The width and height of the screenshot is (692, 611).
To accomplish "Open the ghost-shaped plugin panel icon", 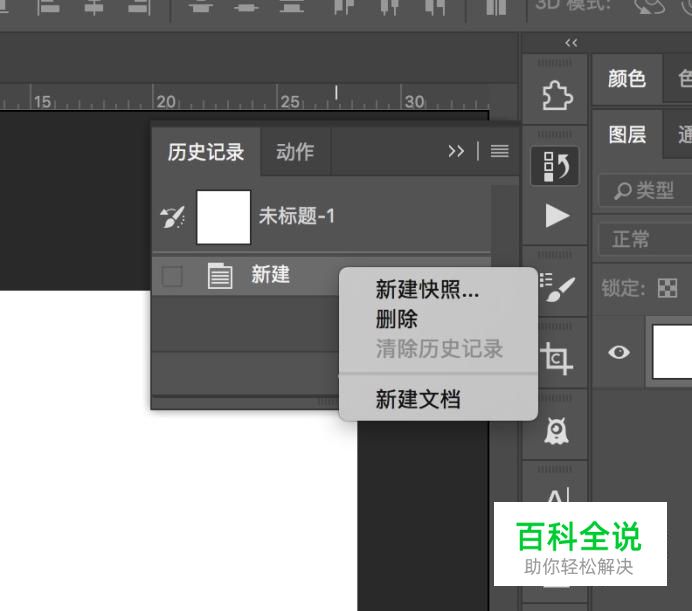I will pos(556,430).
